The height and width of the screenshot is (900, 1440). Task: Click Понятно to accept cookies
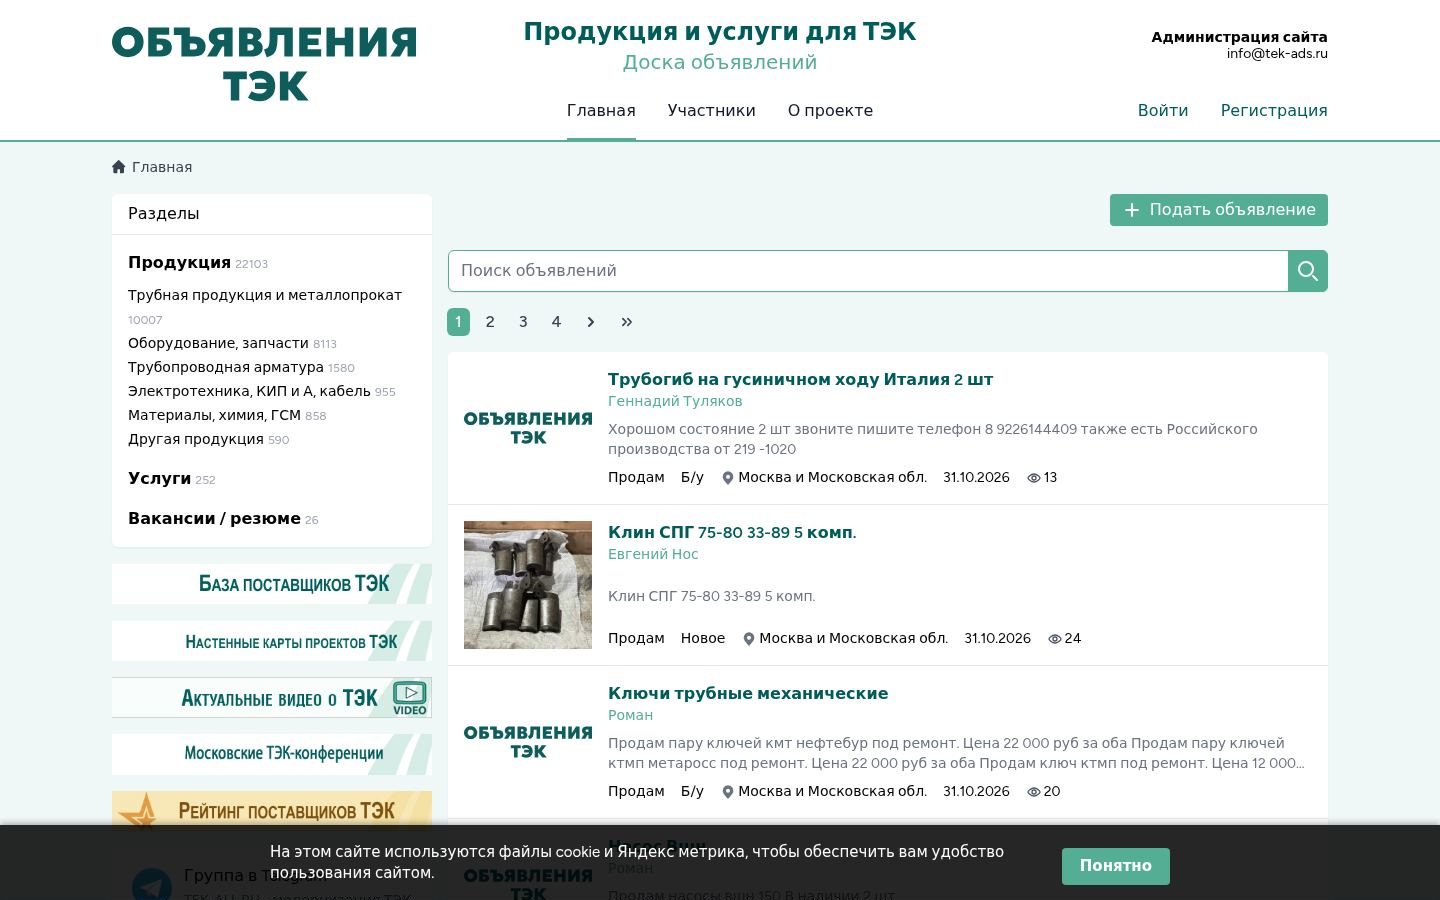(x=1116, y=866)
